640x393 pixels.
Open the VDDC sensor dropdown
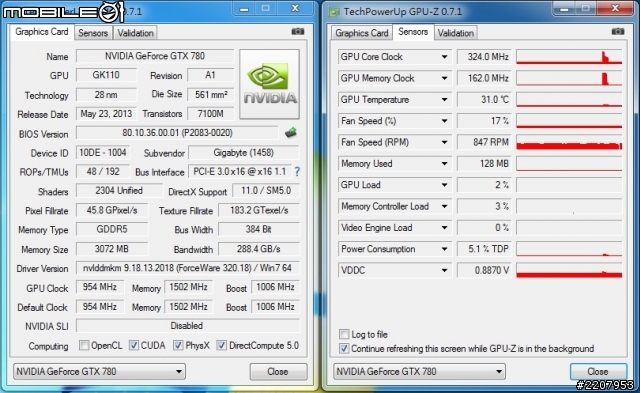(444, 270)
